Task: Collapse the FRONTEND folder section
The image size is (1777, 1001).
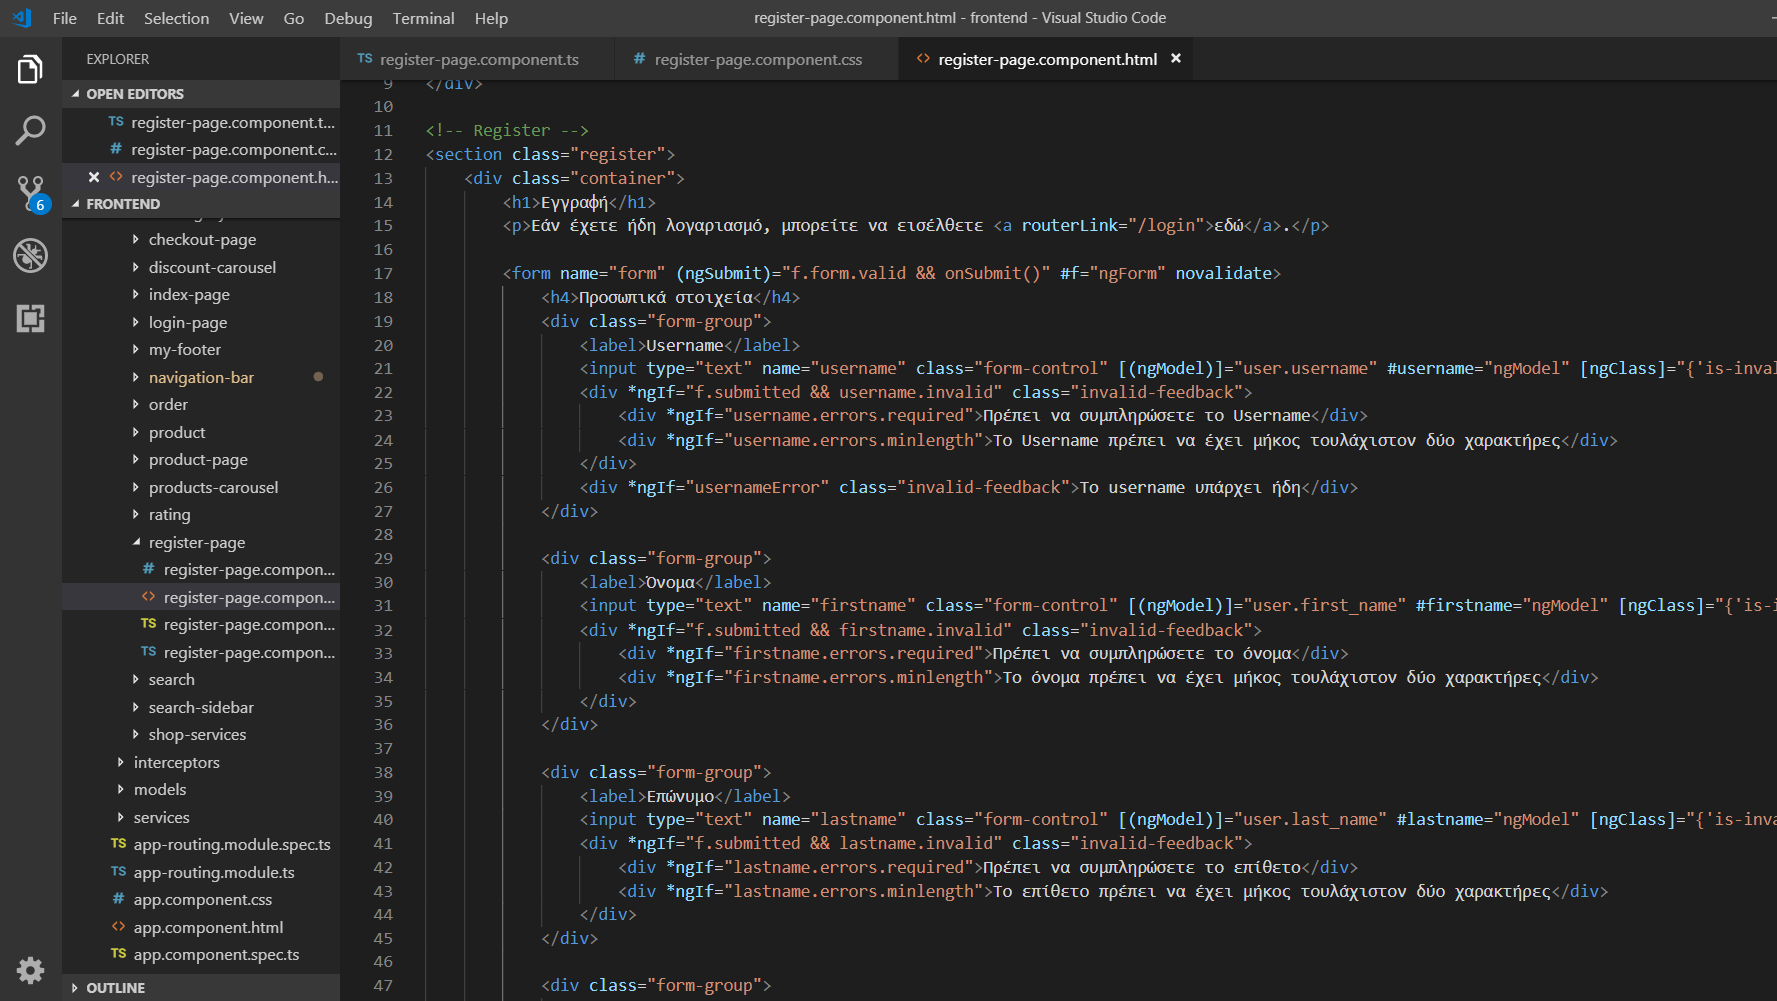Action: pyautogui.click(x=200, y=204)
